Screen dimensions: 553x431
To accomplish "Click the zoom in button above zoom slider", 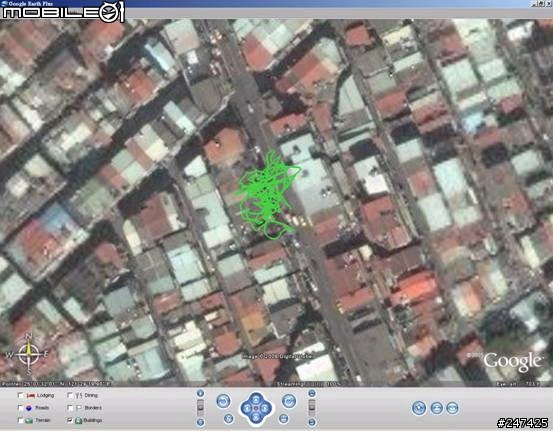I will point(200,393).
